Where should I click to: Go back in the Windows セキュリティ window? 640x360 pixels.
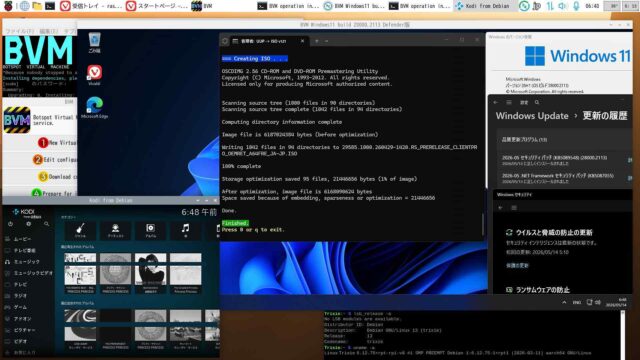[501, 208]
